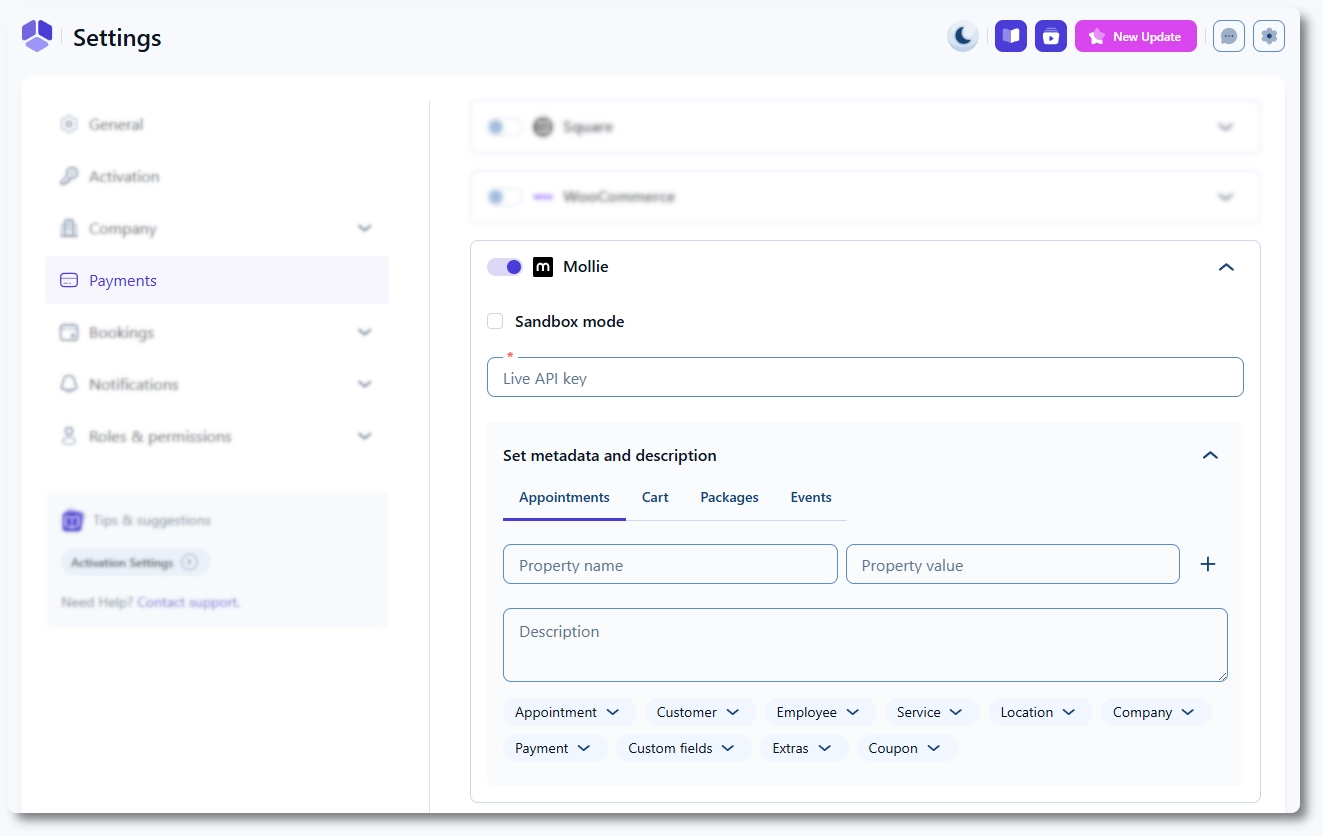This screenshot has height=836, width=1323.
Task: Open the Payment placeholder dropdown
Action: [x=553, y=748]
